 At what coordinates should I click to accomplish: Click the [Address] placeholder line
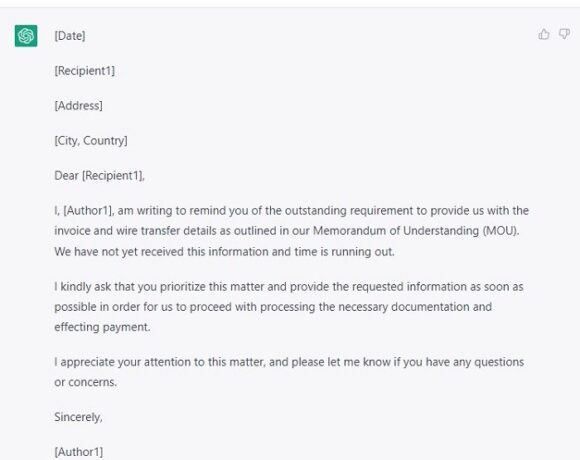[x=78, y=106]
